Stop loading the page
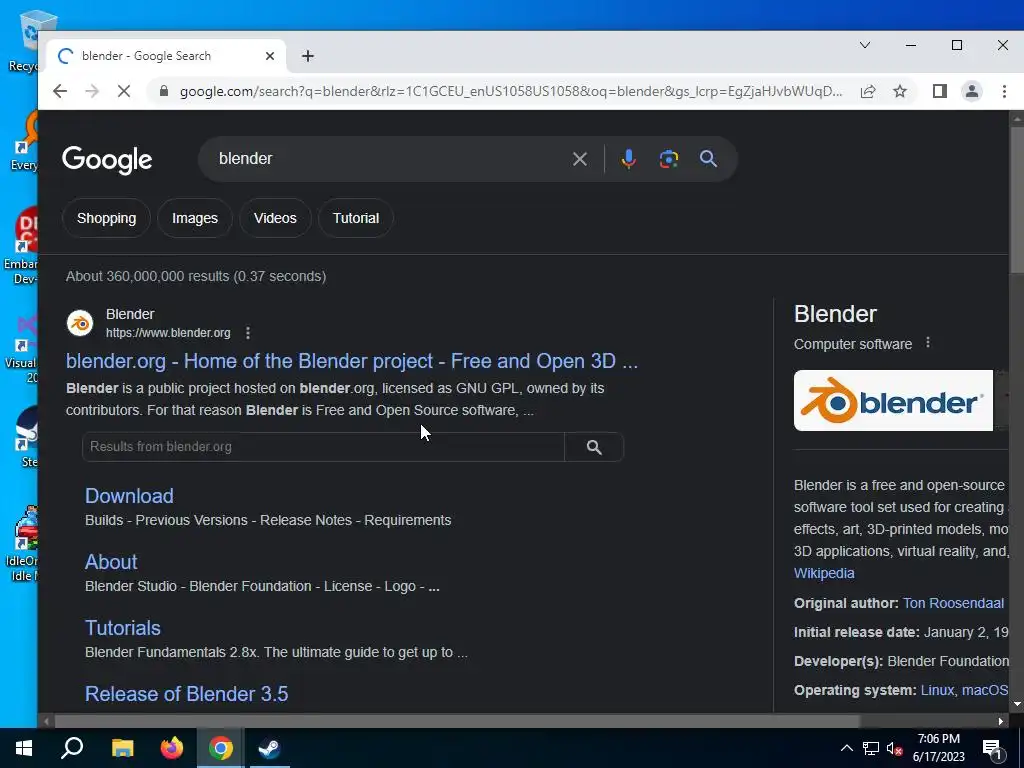The width and height of the screenshot is (1024, 768). tap(123, 91)
